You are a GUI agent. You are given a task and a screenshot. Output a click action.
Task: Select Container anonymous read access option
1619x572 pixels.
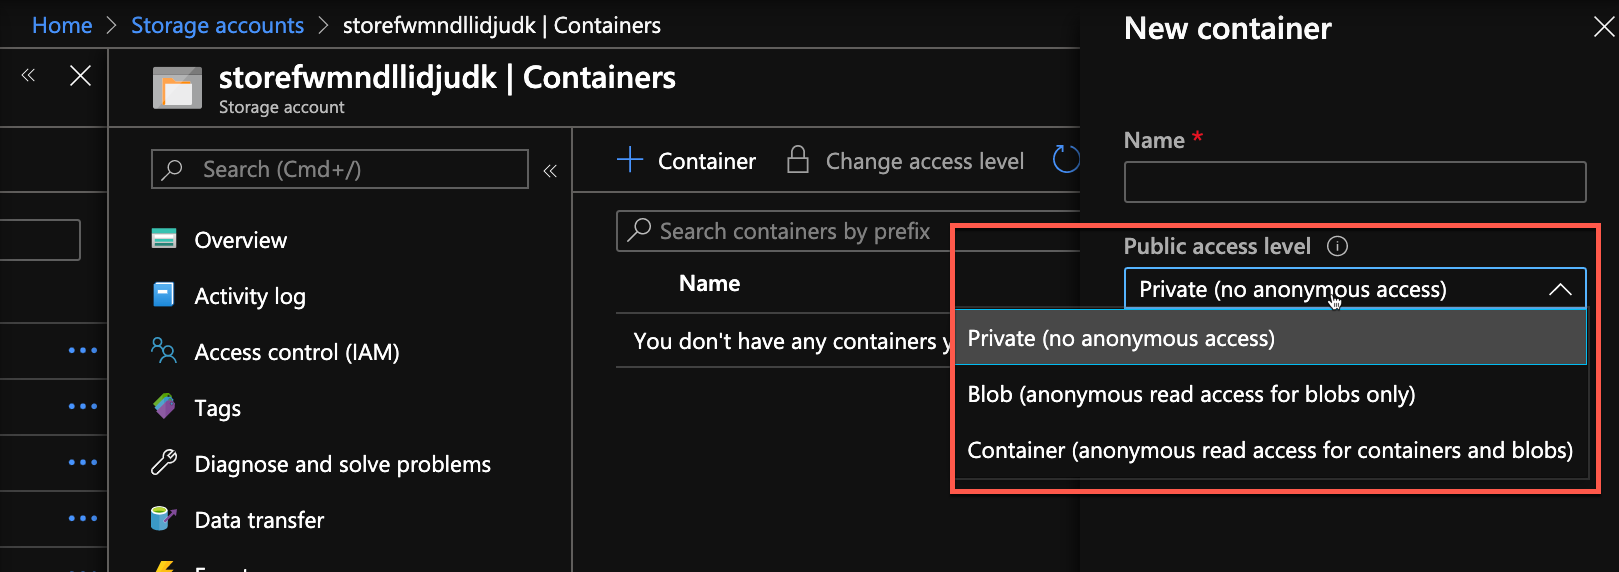[1269, 451]
